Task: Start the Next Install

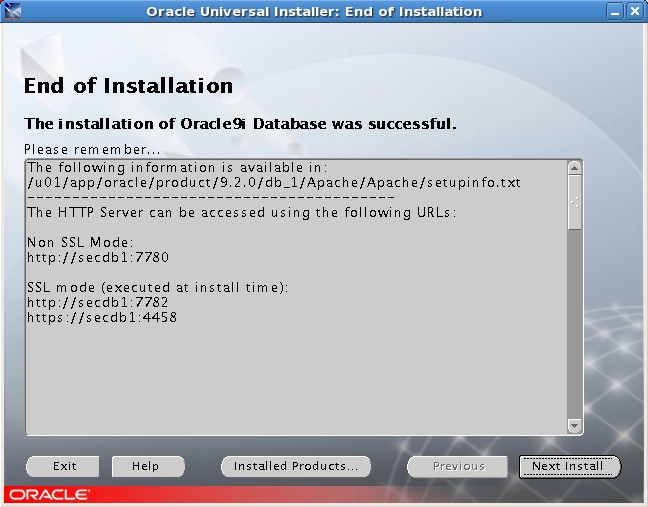Action: pyautogui.click(x=569, y=466)
